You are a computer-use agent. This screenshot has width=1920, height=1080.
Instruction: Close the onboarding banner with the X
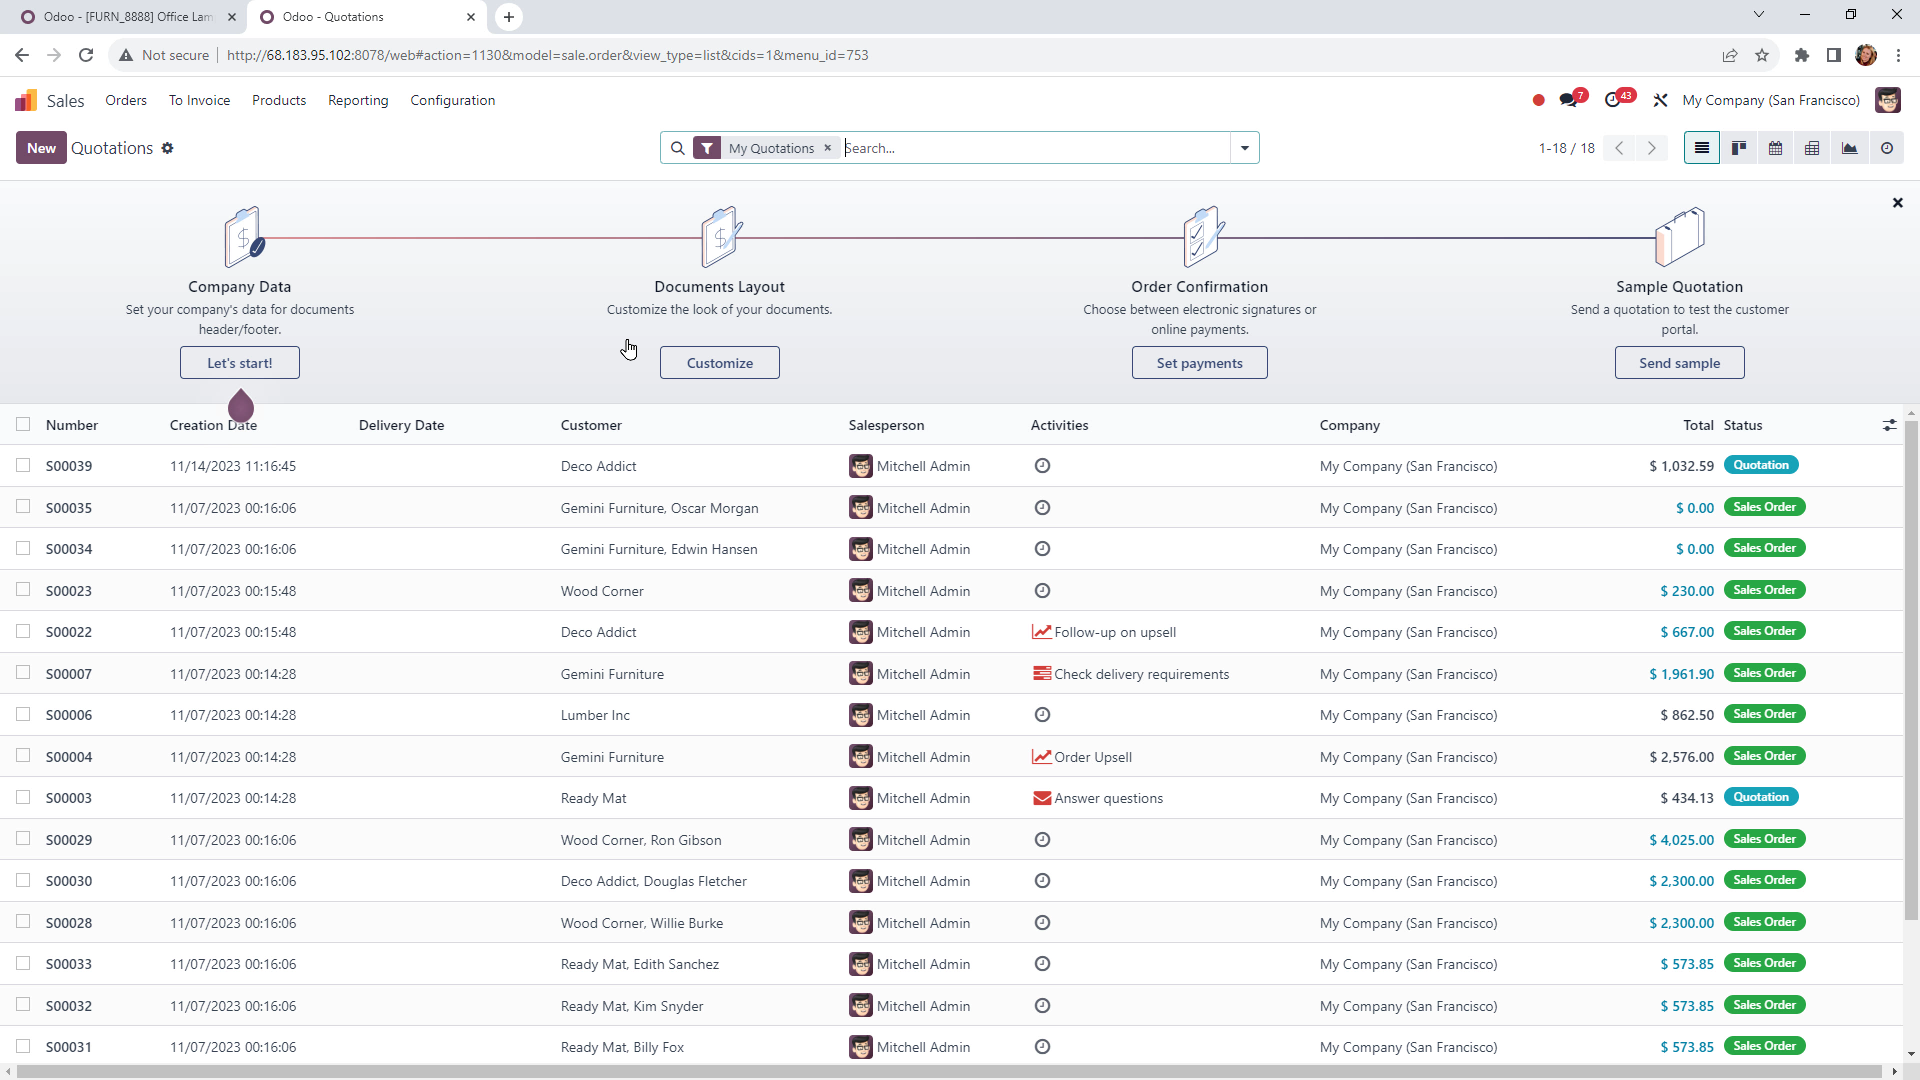pos(1897,203)
